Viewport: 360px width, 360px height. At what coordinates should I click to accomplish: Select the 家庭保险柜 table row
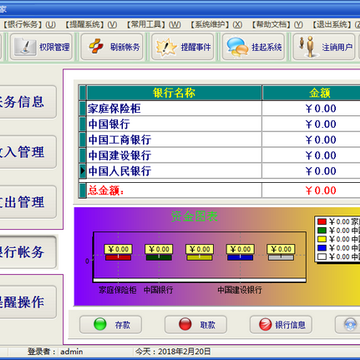point(220,108)
